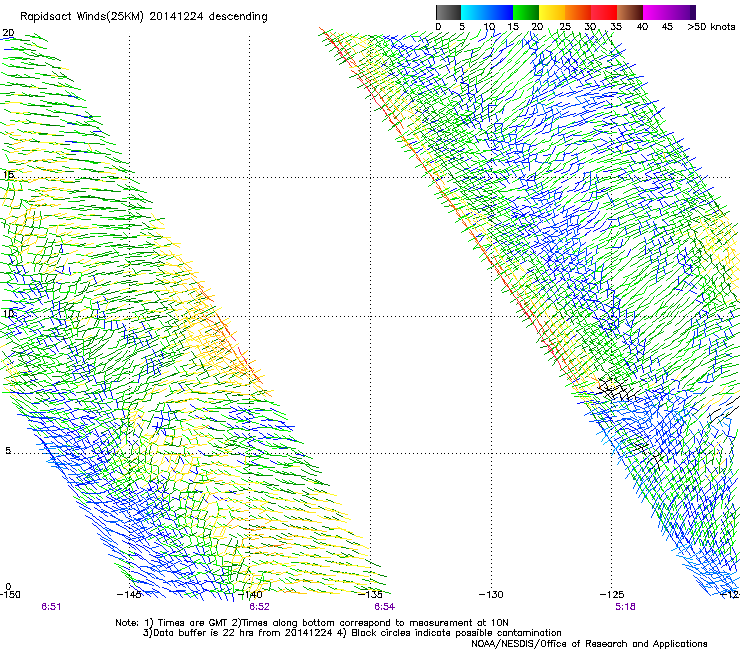Image resolution: width=740 pixels, height=650 pixels.
Task: Click the longitude -150 axis label
Action: coord(10,595)
